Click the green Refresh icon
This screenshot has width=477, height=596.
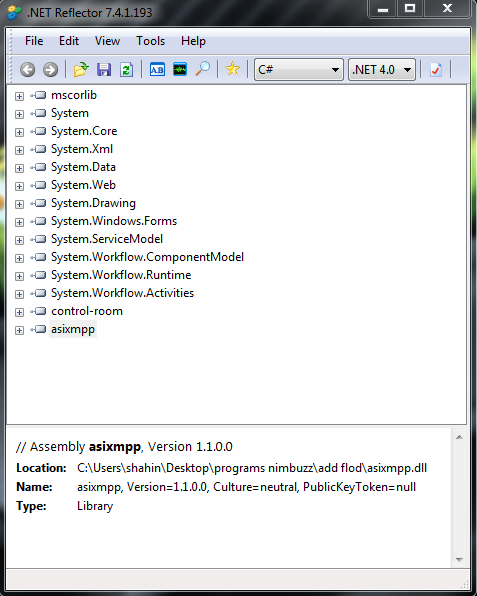(x=126, y=70)
